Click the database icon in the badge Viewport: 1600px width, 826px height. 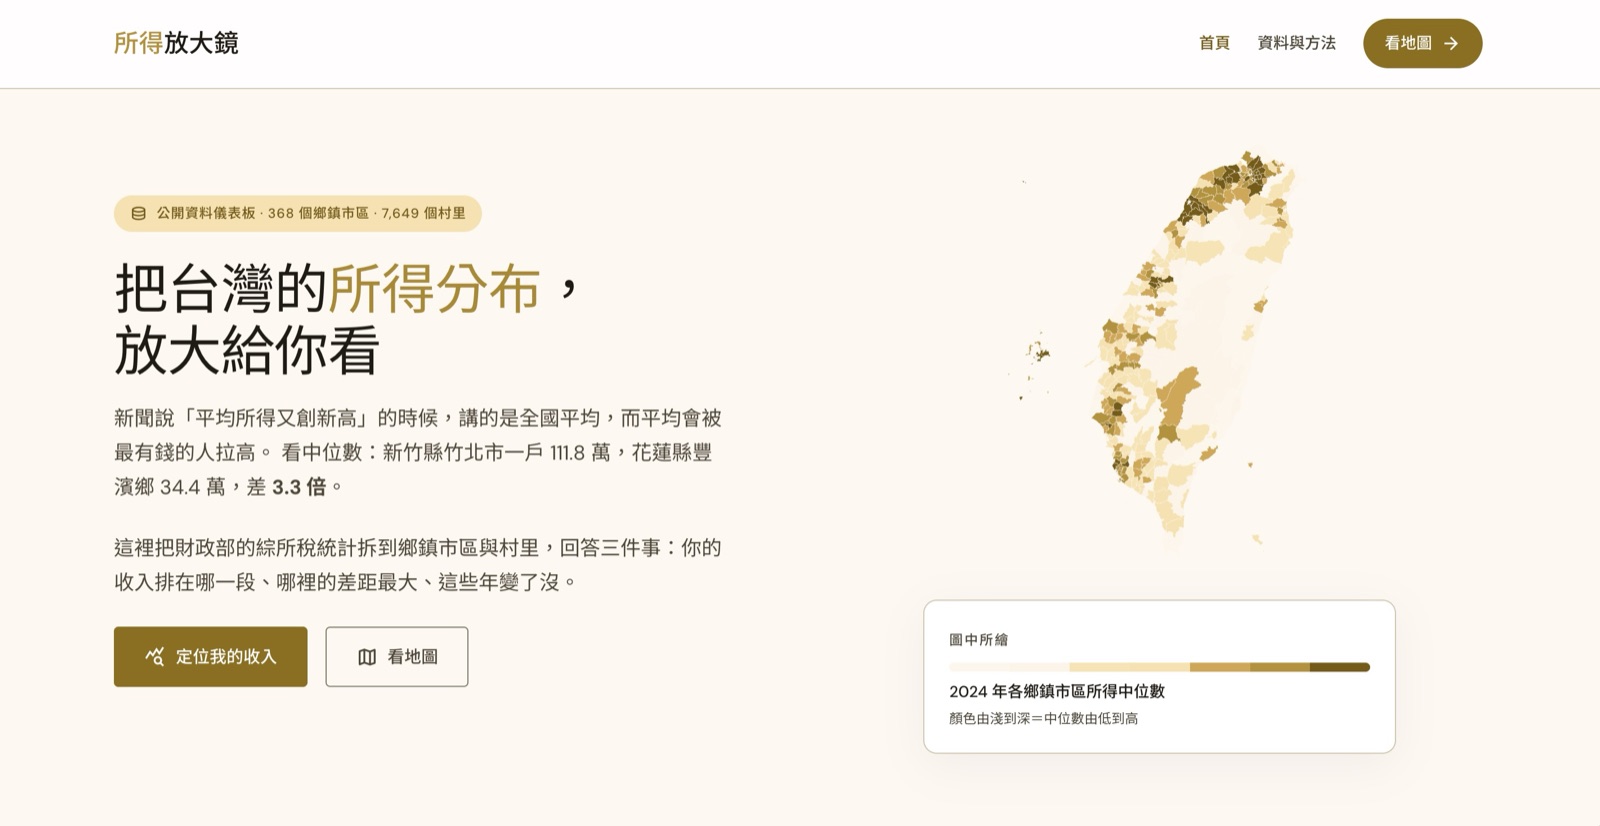pyautogui.click(x=139, y=213)
